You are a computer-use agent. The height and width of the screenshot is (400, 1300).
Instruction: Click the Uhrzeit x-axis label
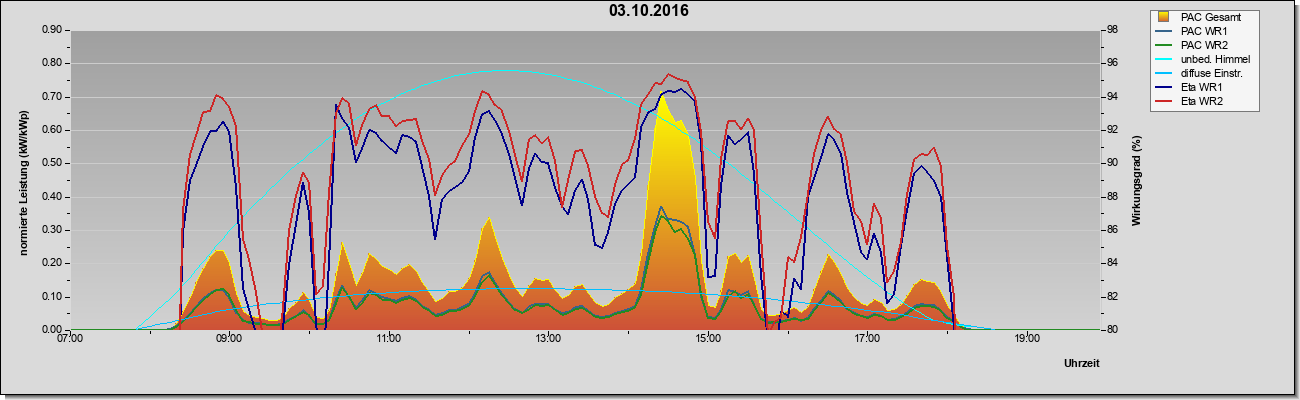point(1082,364)
